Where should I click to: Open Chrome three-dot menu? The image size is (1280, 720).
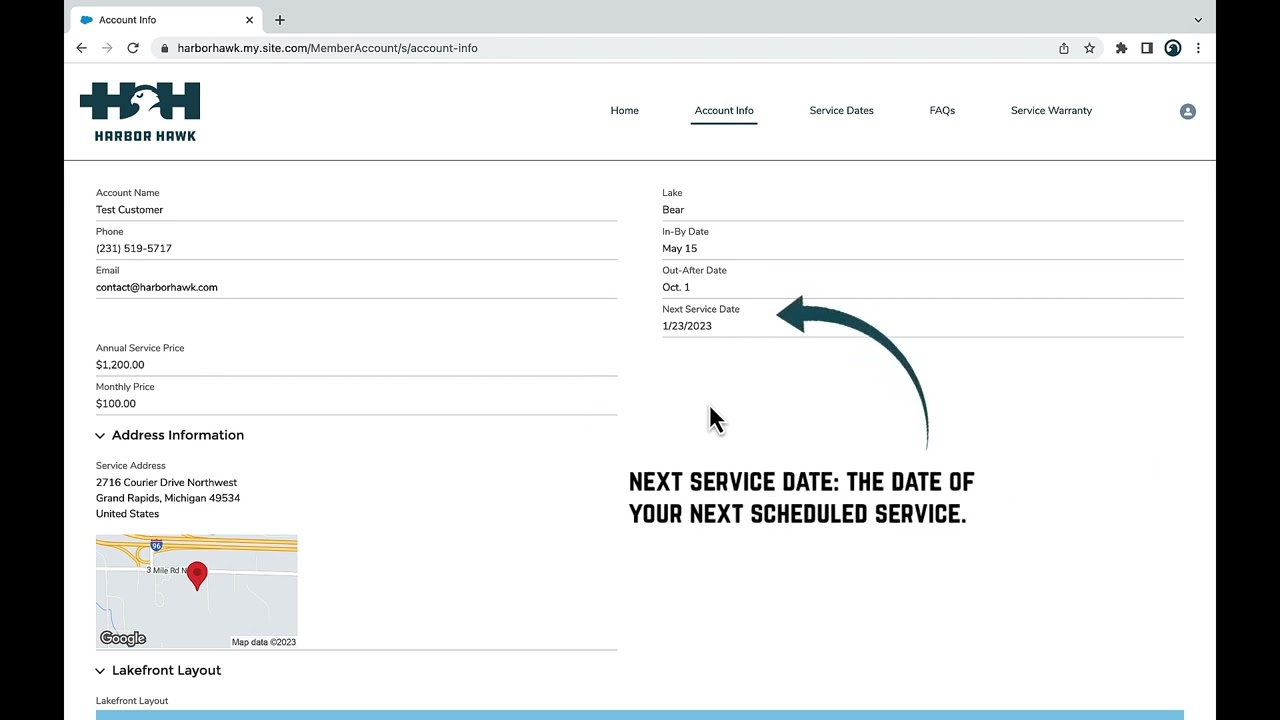pos(1198,48)
